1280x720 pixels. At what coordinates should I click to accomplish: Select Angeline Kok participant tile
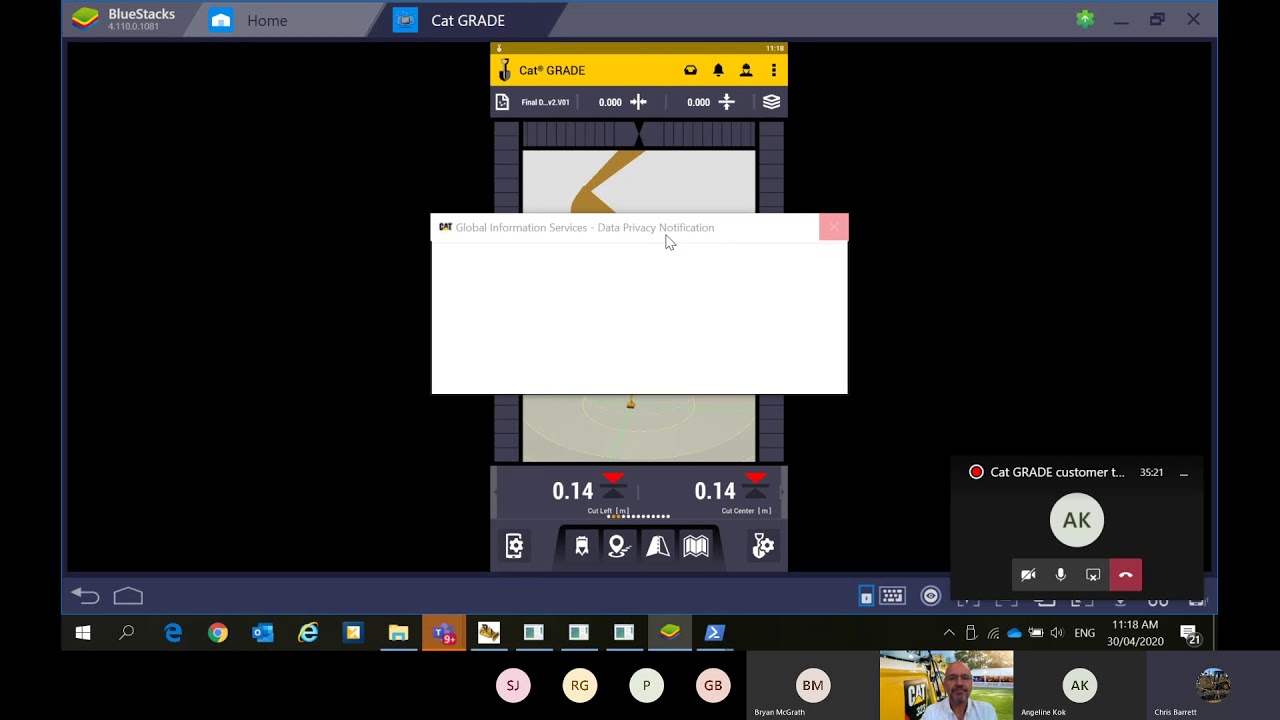pos(1079,686)
